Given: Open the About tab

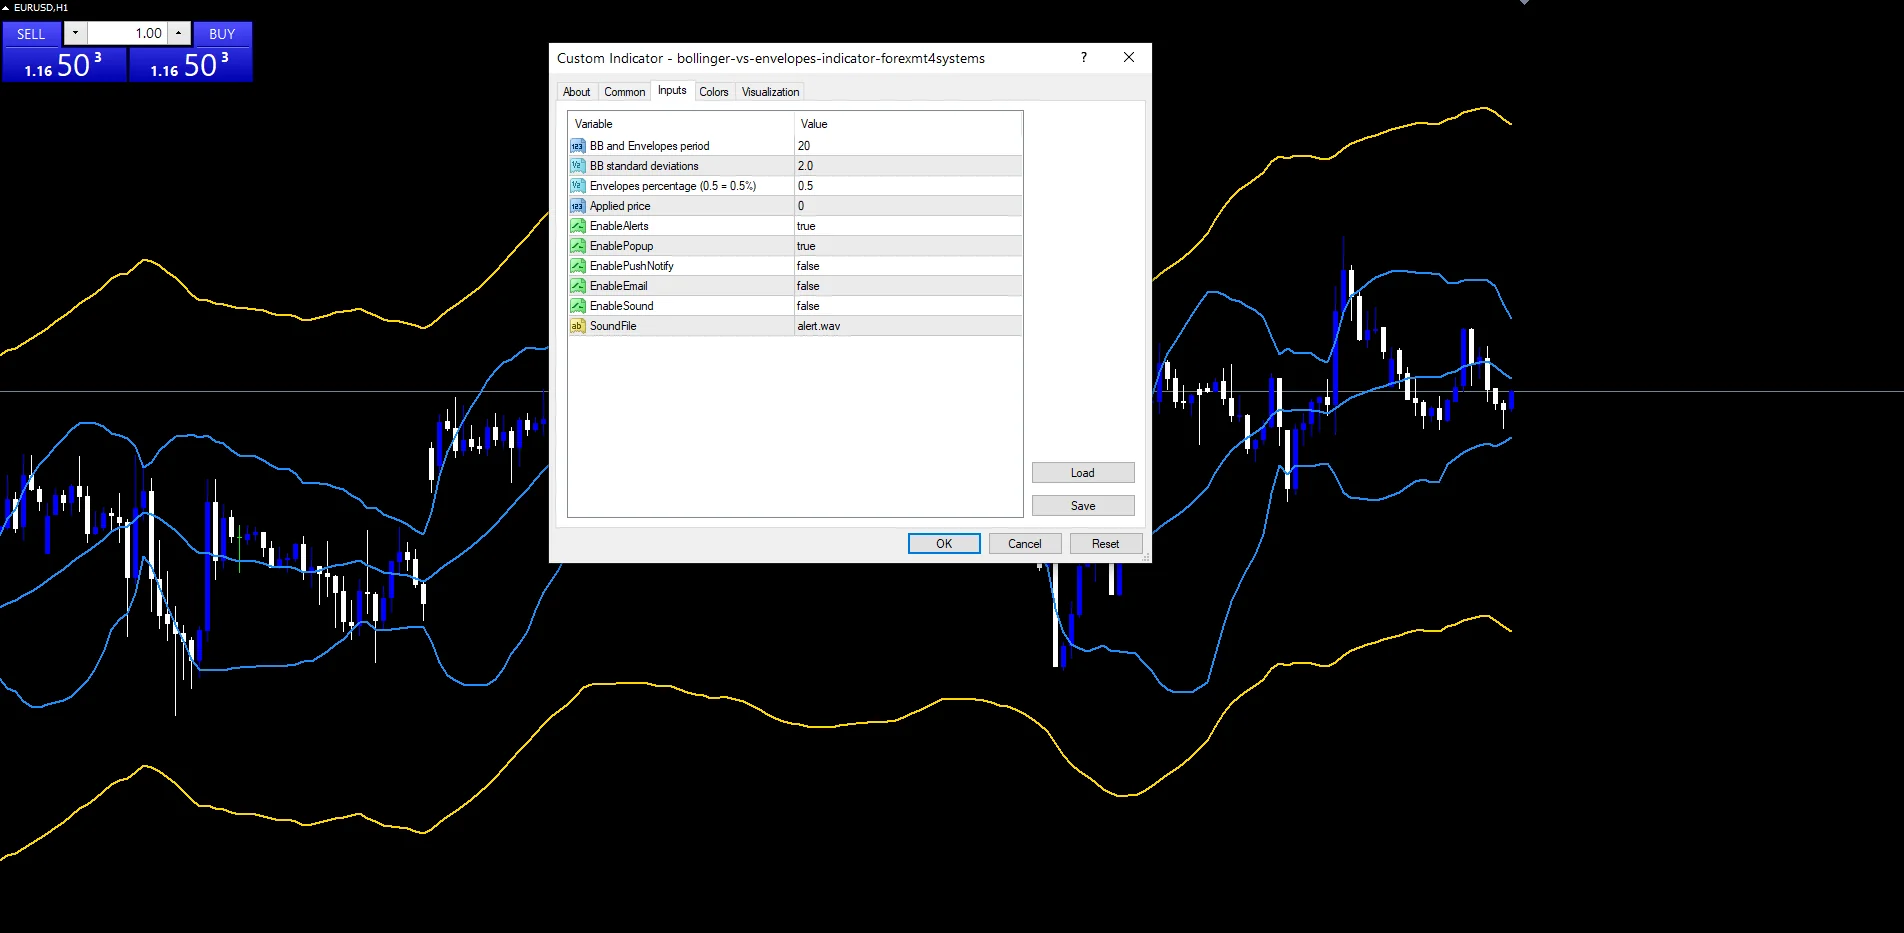Looking at the screenshot, I should point(576,92).
